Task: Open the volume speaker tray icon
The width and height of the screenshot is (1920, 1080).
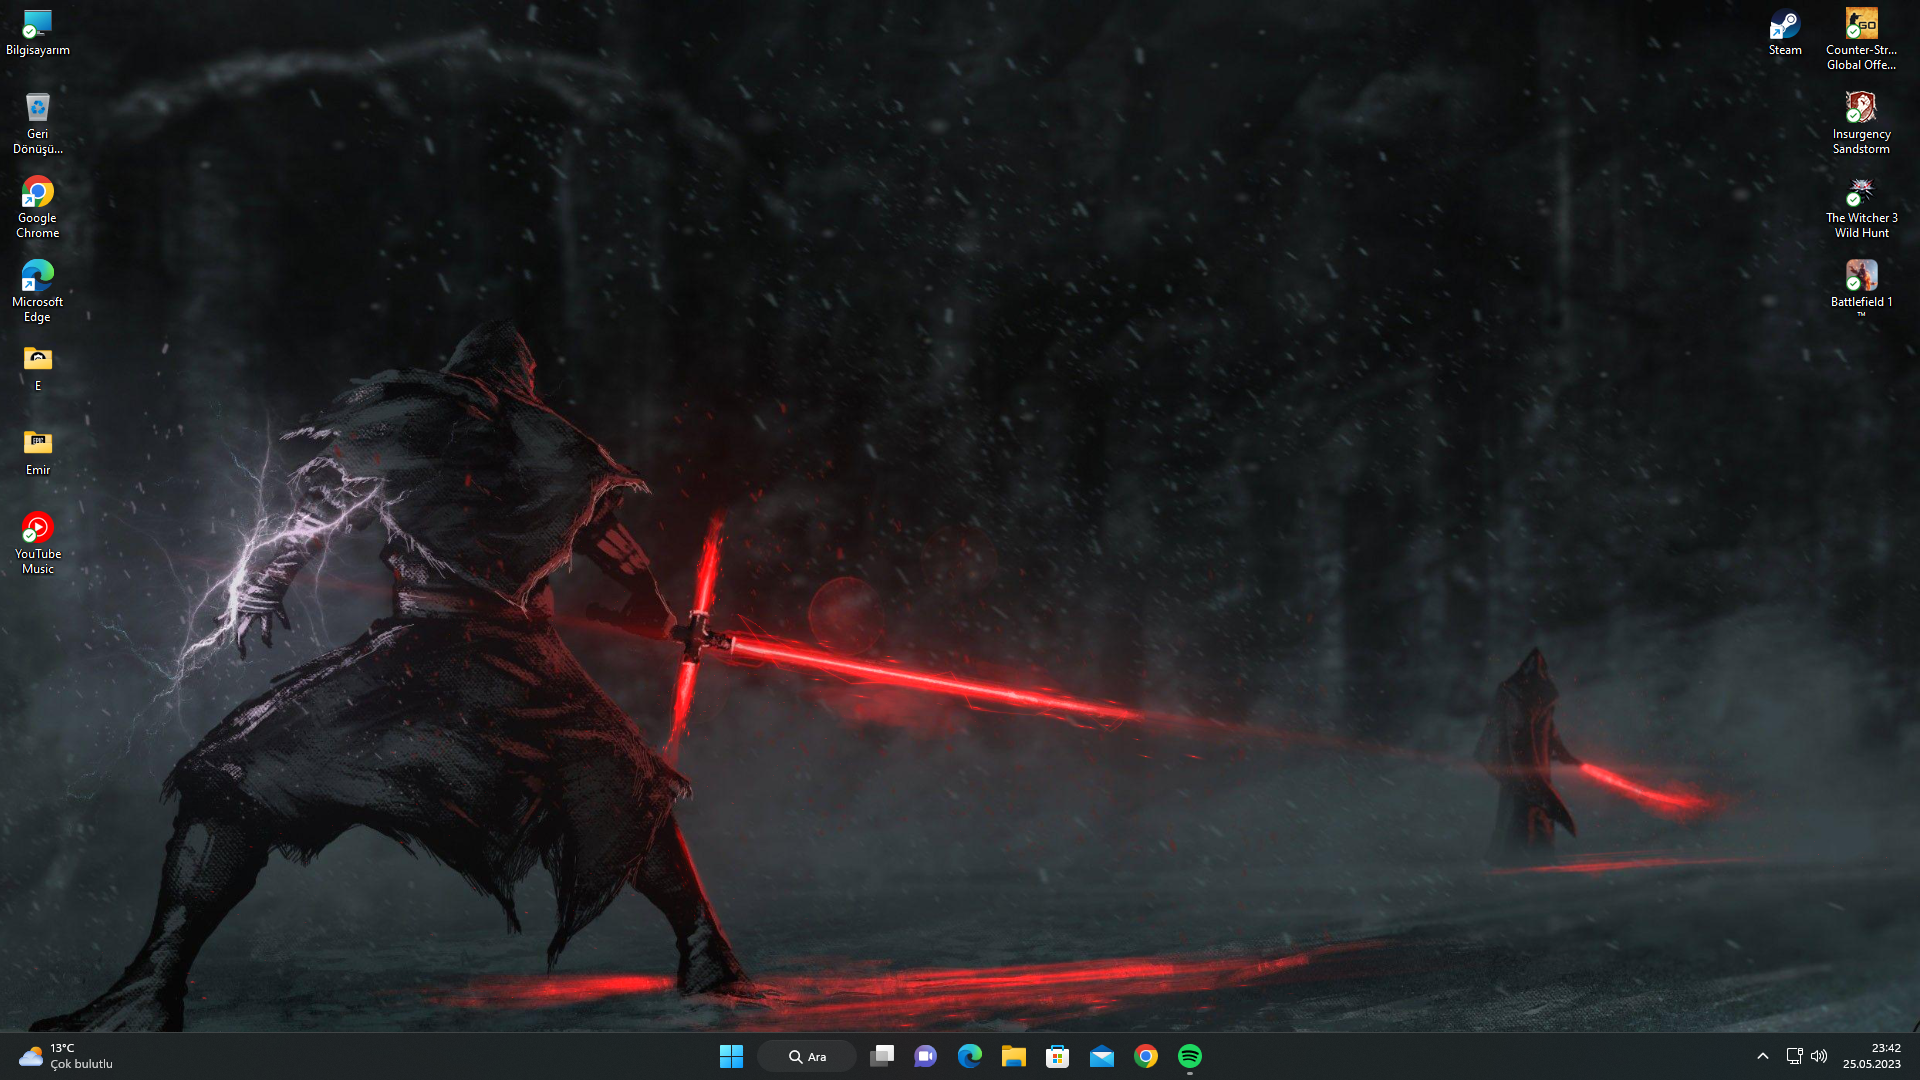Action: (x=1819, y=1056)
